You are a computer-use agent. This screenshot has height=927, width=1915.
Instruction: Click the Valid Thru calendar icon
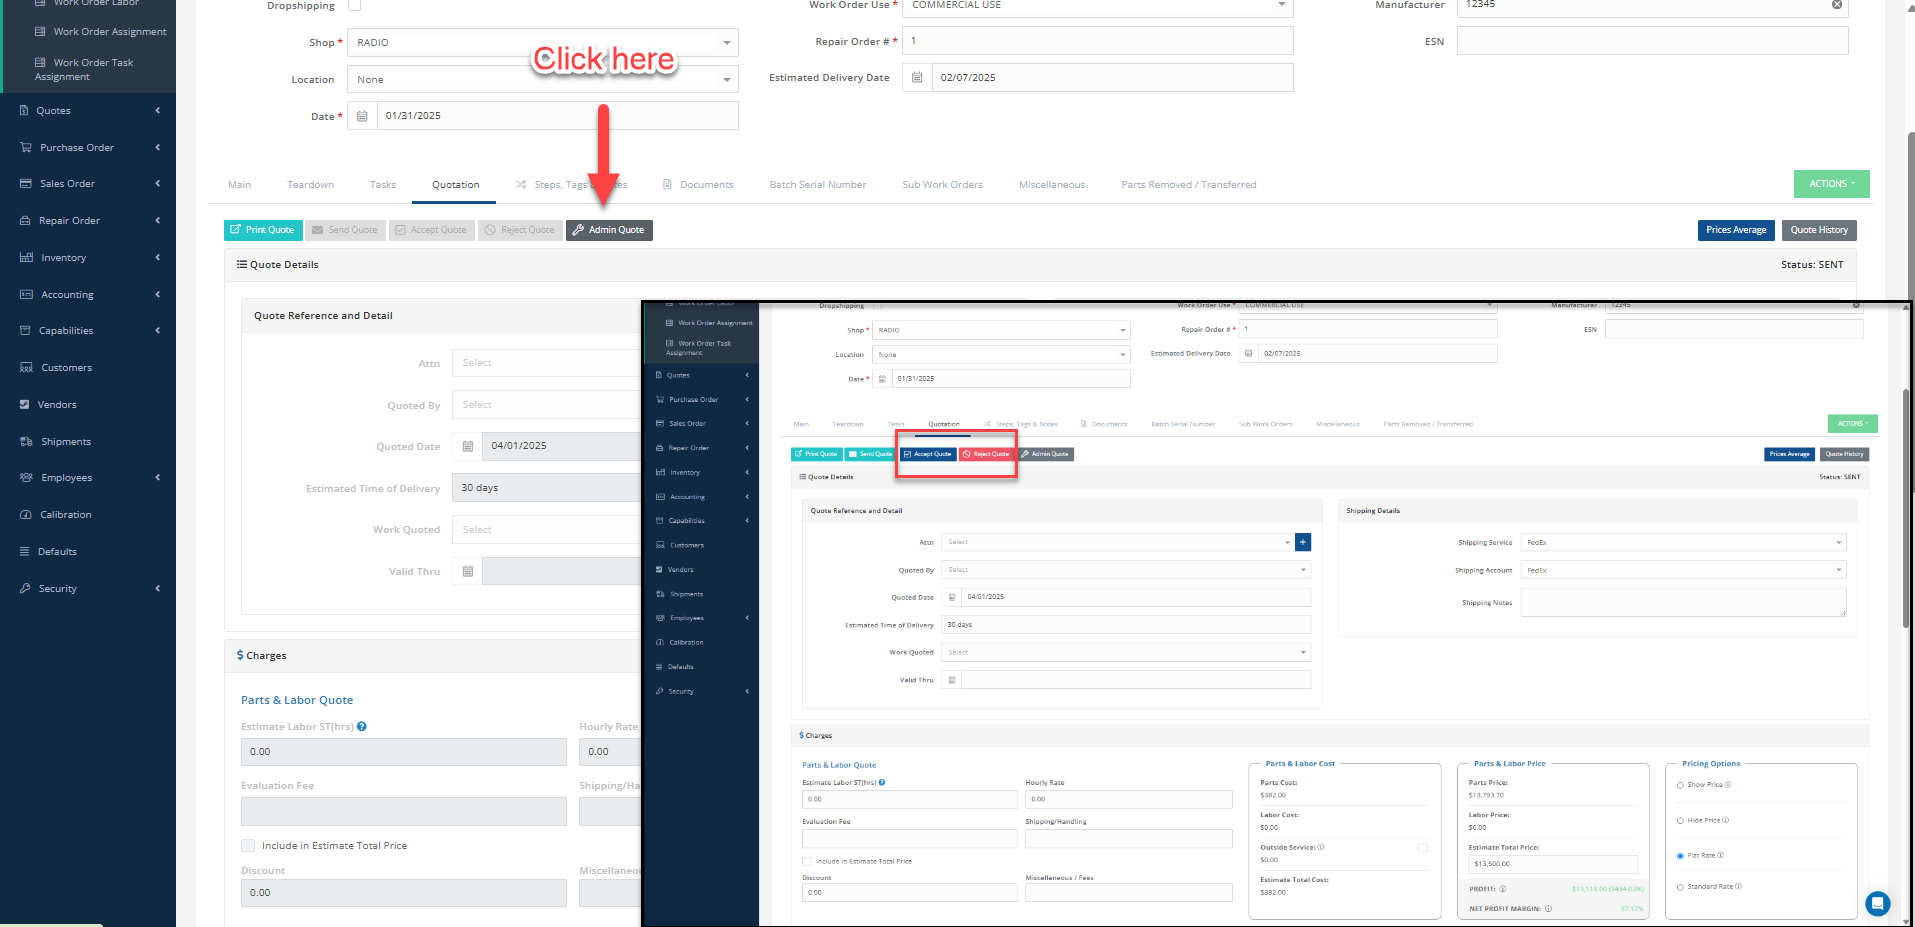click(x=467, y=572)
